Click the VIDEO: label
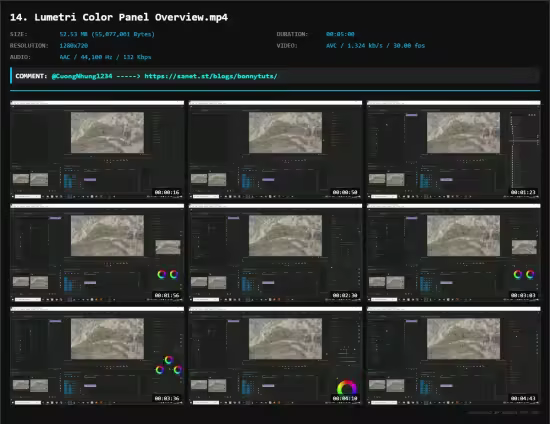The height and width of the screenshot is (424, 550). point(287,46)
